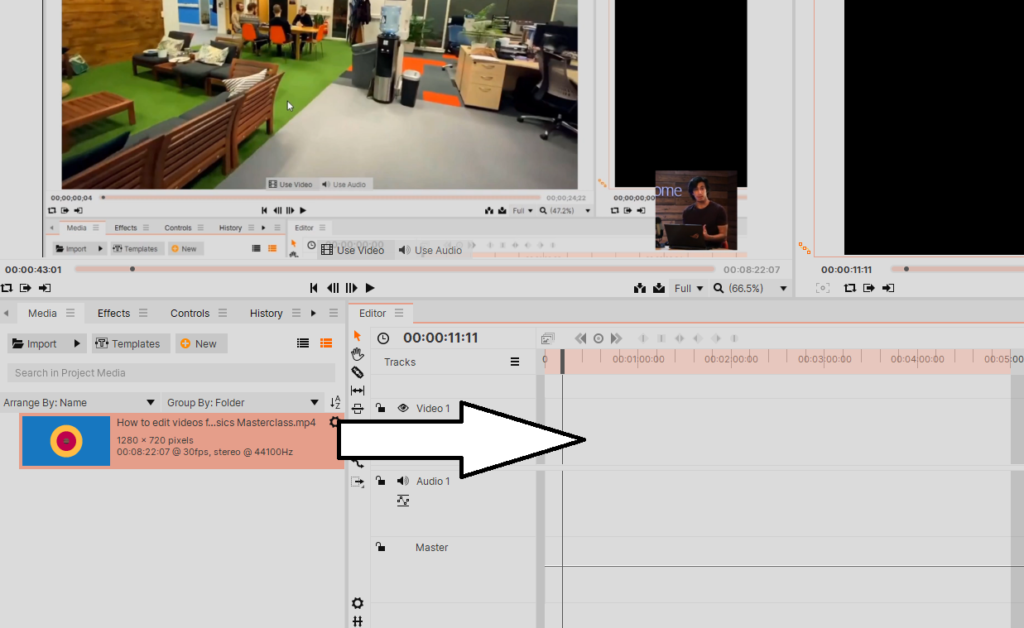Image resolution: width=1024 pixels, height=628 pixels.
Task: Select the Editor tab
Action: coord(372,313)
